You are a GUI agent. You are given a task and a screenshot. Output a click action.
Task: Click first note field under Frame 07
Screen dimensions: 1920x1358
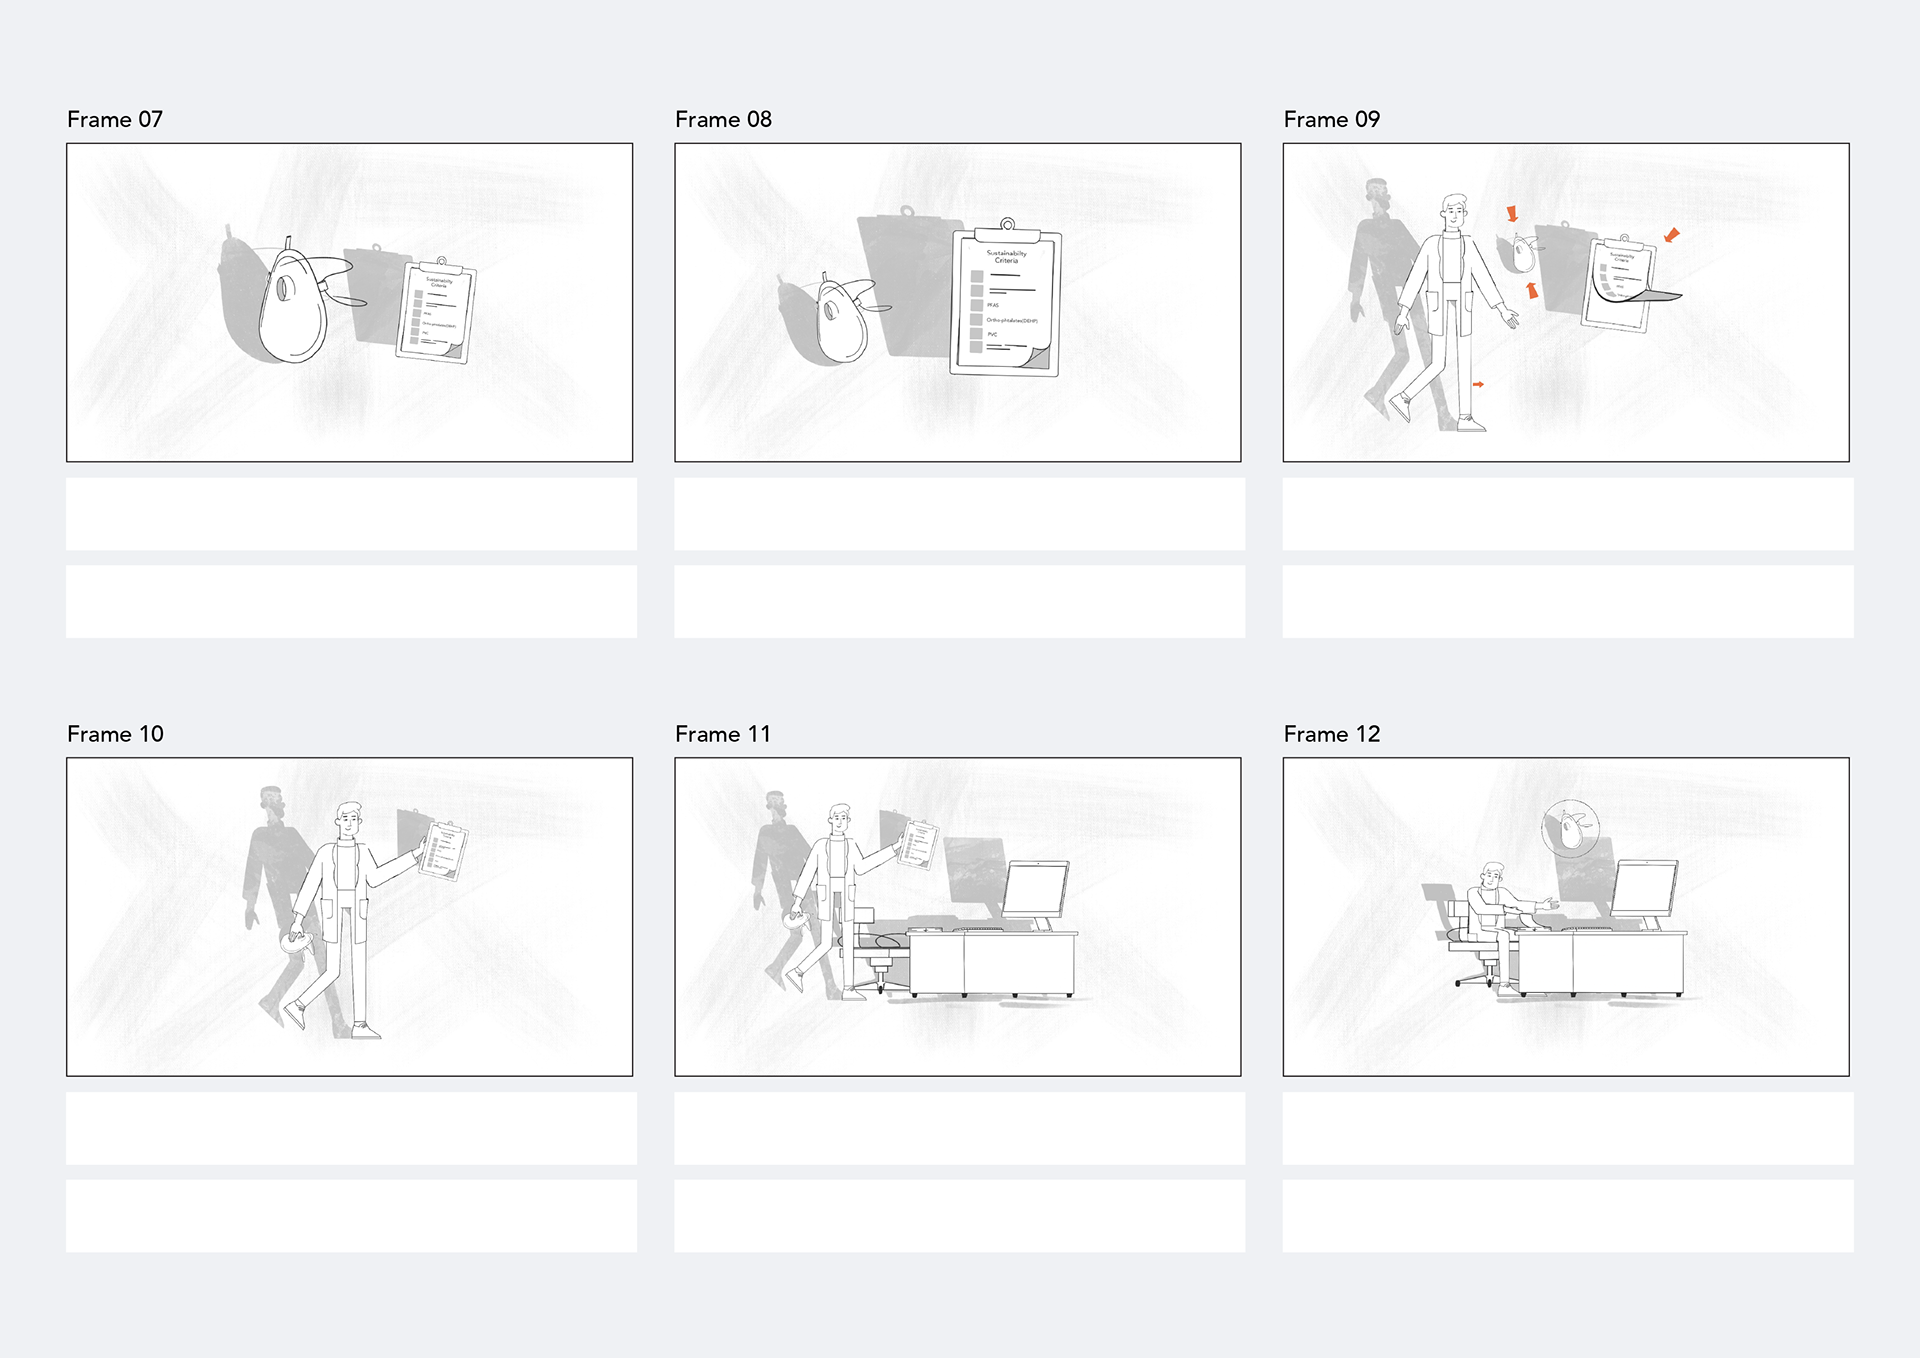coord(351,514)
